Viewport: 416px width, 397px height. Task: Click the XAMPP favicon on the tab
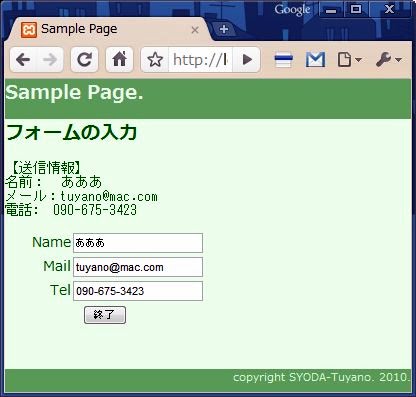tap(29, 30)
